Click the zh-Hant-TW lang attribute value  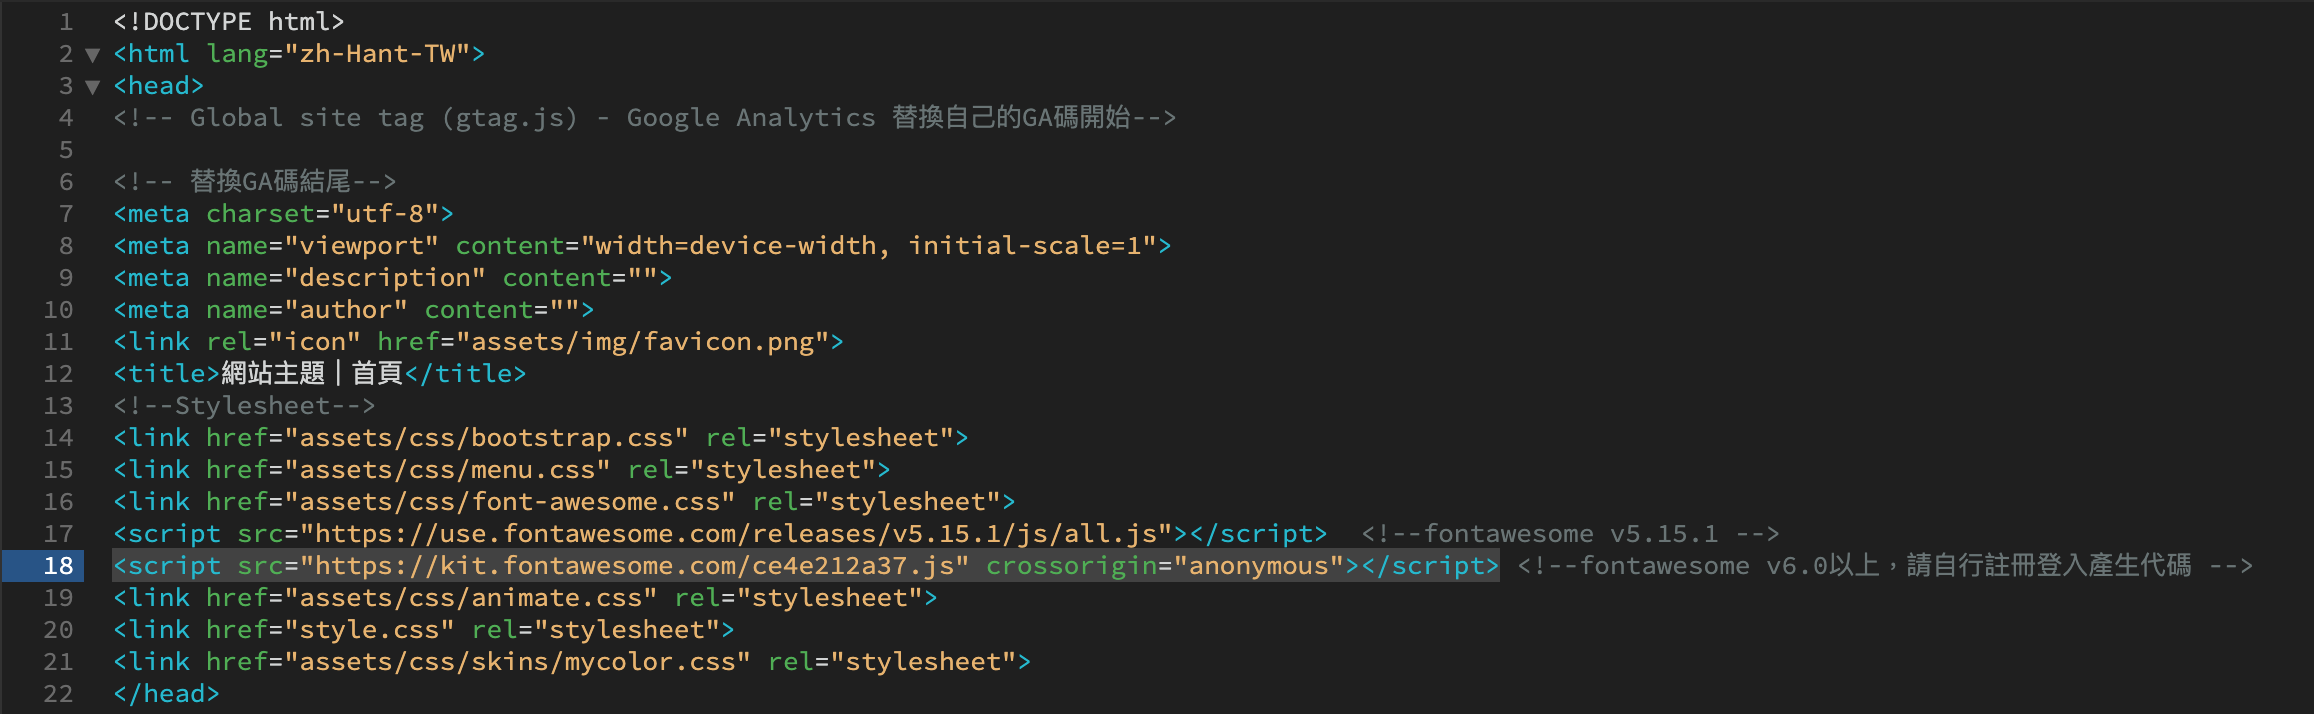tap(377, 54)
